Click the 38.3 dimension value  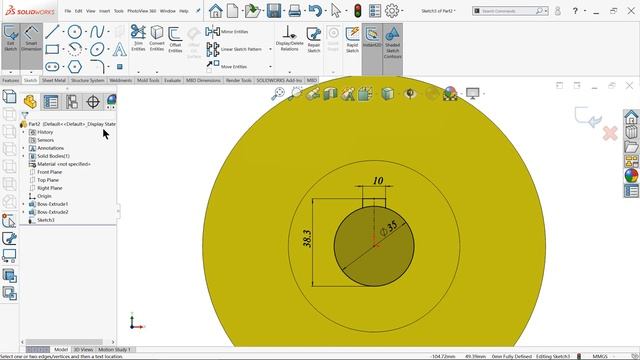[307, 239]
